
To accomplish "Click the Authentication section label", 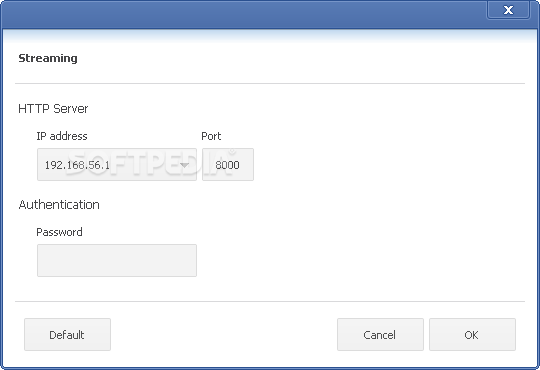I will [x=59, y=205].
